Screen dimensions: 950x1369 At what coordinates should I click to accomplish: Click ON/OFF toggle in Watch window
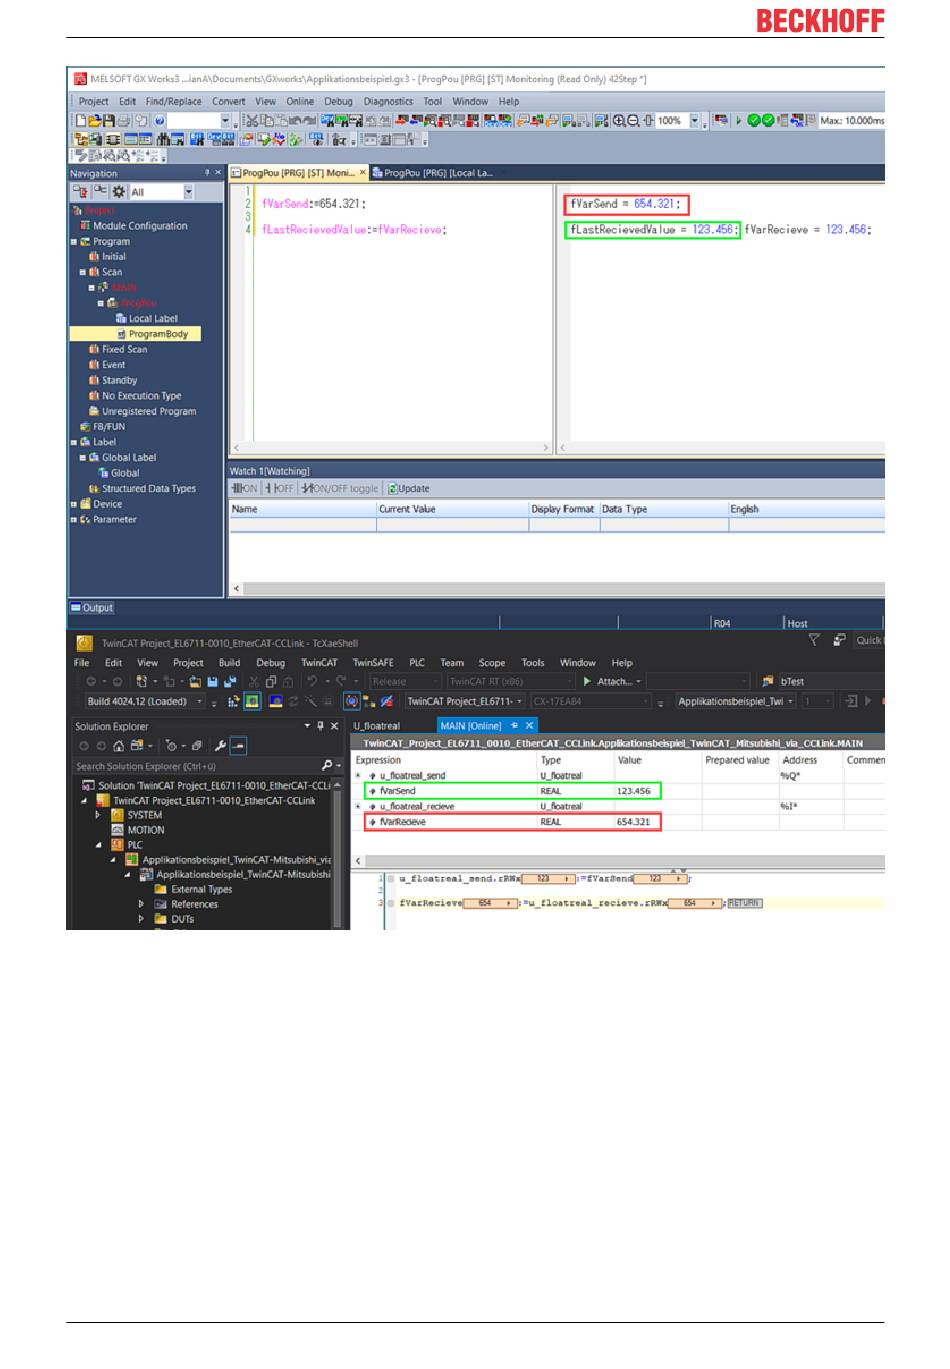(x=340, y=488)
